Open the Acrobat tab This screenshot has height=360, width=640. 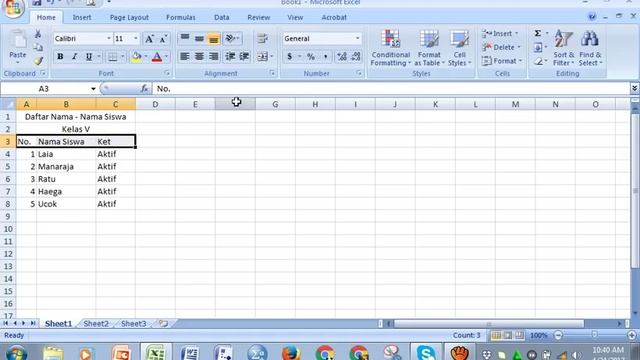click(334, 18)
